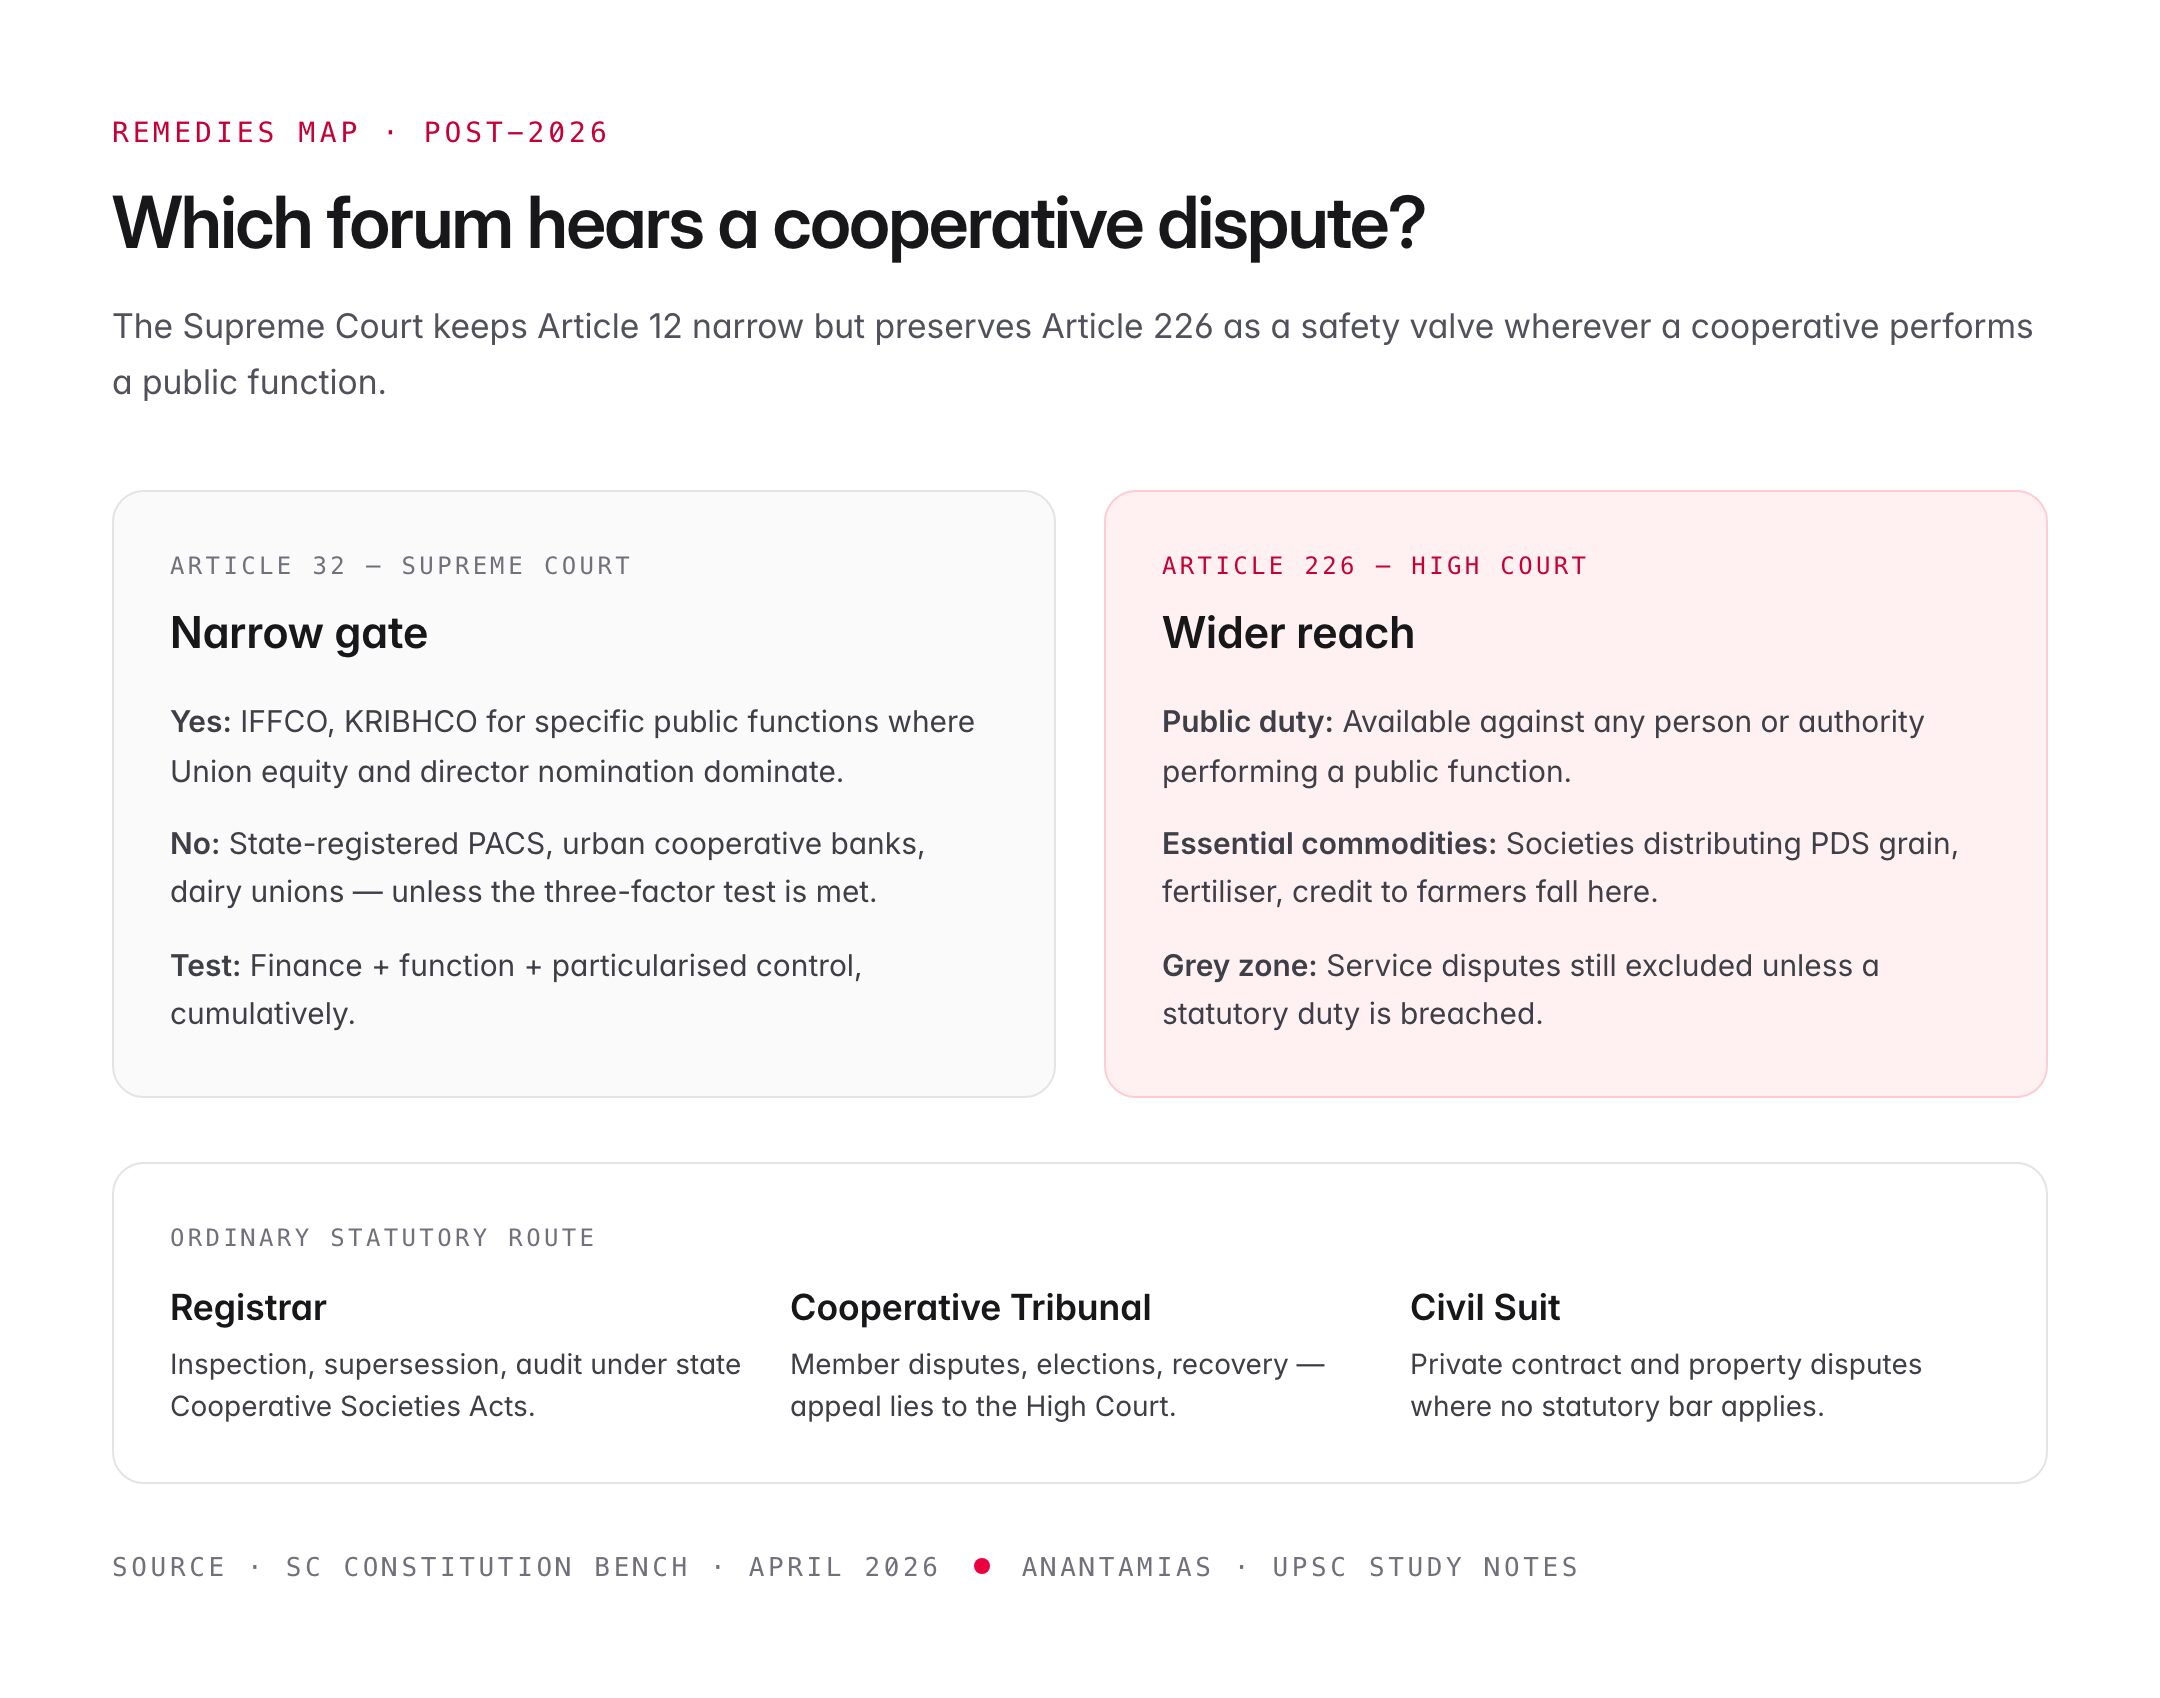Click the 'Public duty:' paragraph
Screen dimensions: 2160x1698
tap(1542, 746)
